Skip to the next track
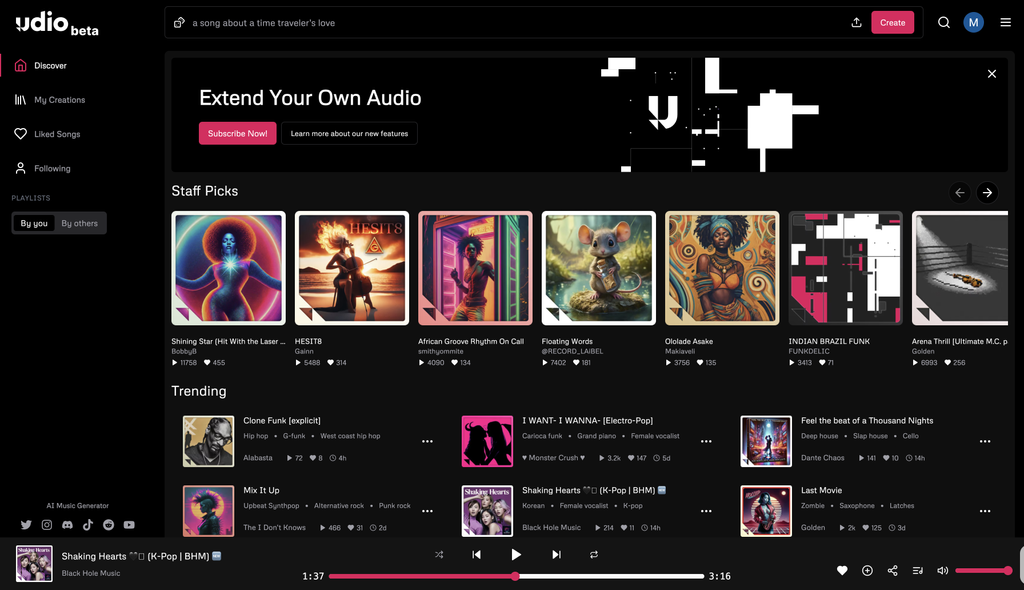1024x590 pixels. 556,555
